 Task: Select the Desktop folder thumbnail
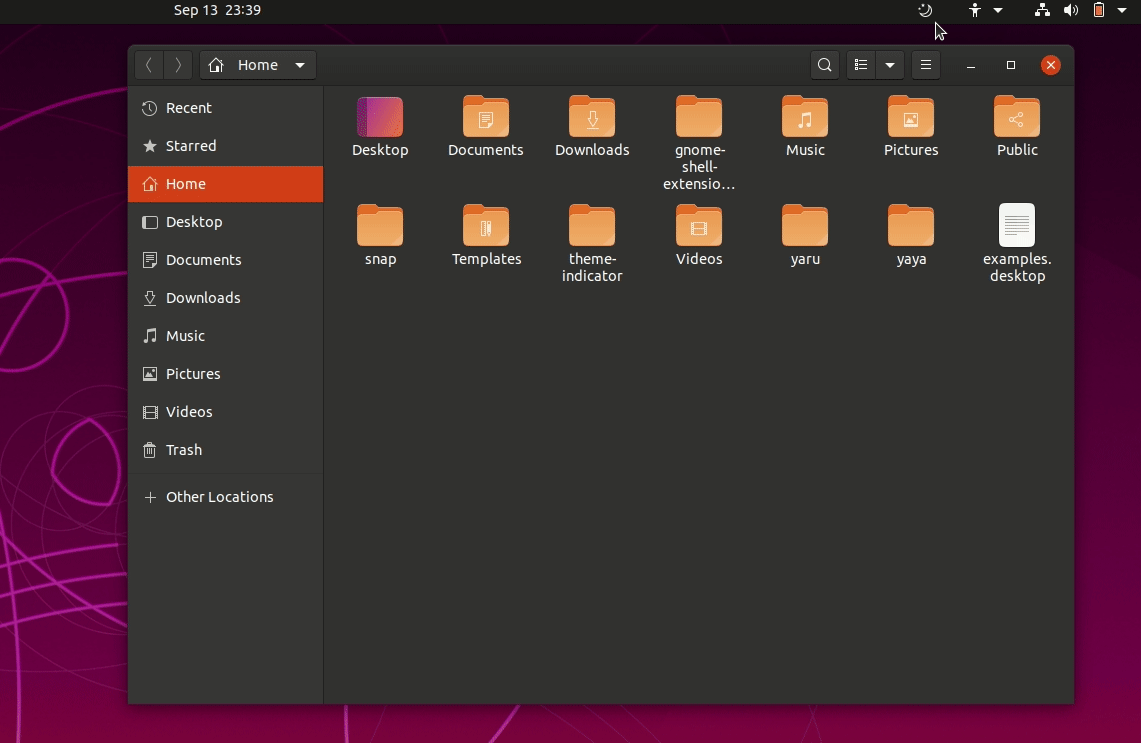click(380, 118)
